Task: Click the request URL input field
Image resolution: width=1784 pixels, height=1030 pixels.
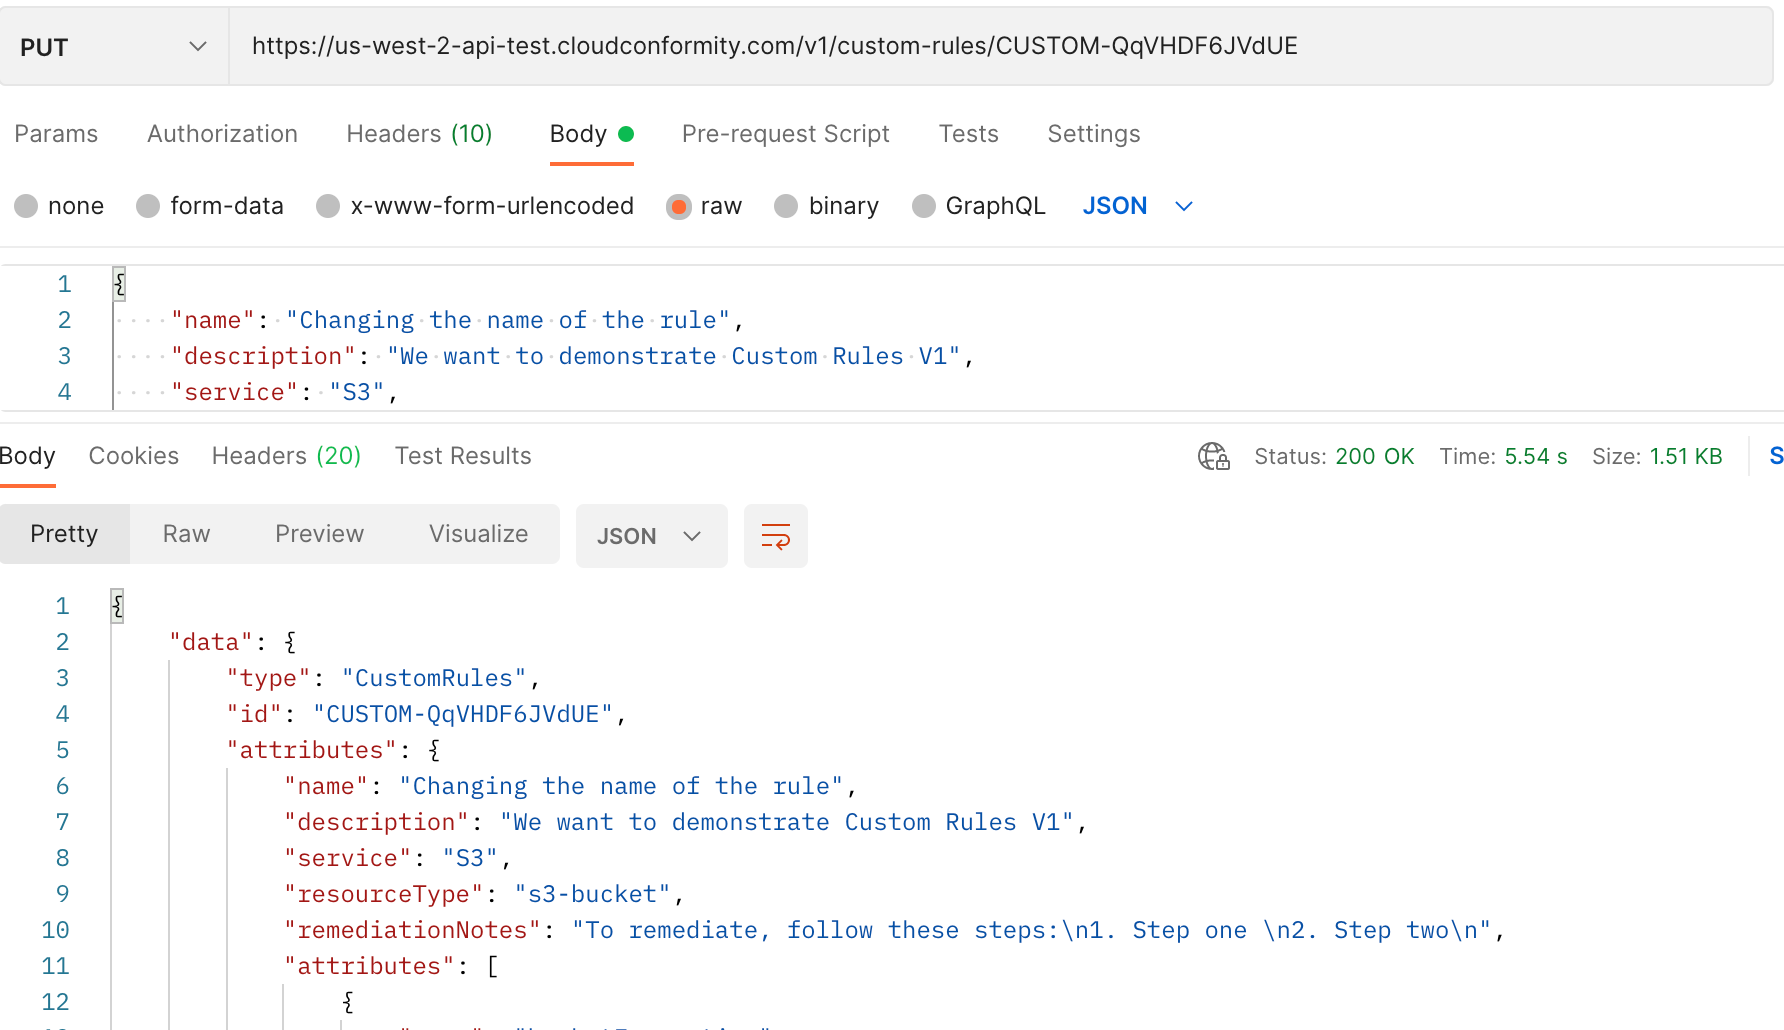Action: (x=1000, y=46)
